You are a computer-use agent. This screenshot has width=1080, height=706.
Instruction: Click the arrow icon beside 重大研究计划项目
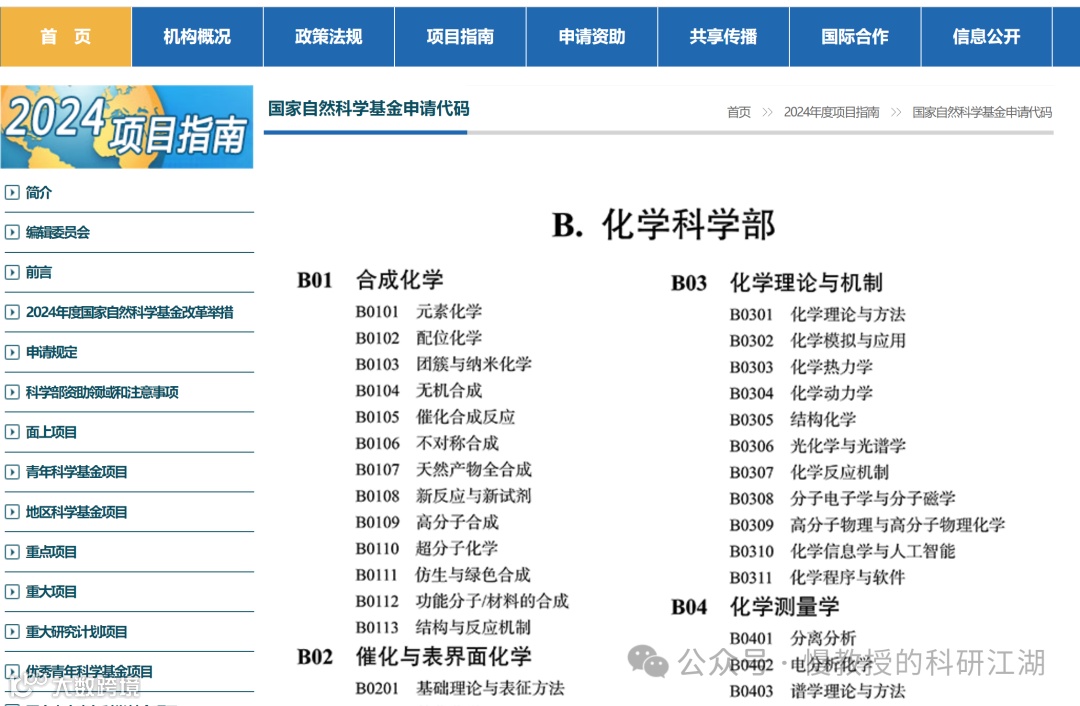point(12,632)
